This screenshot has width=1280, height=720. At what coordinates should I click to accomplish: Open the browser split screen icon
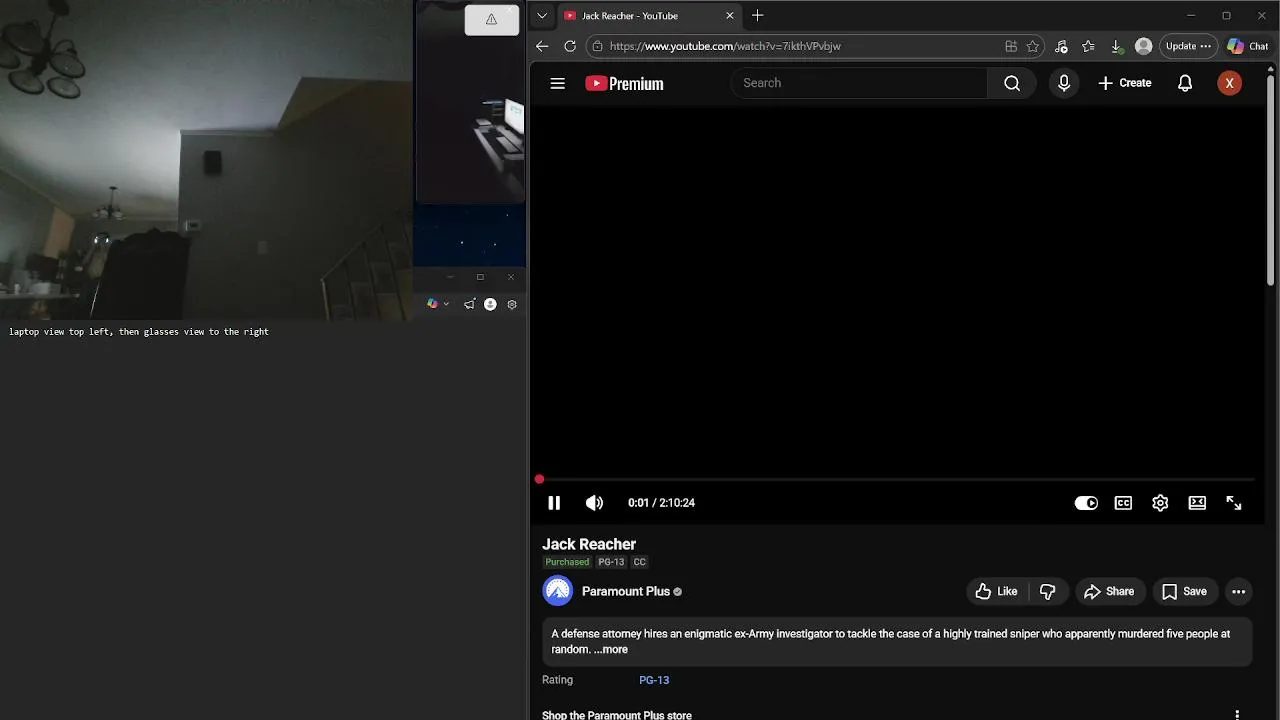pos(1011,46)
